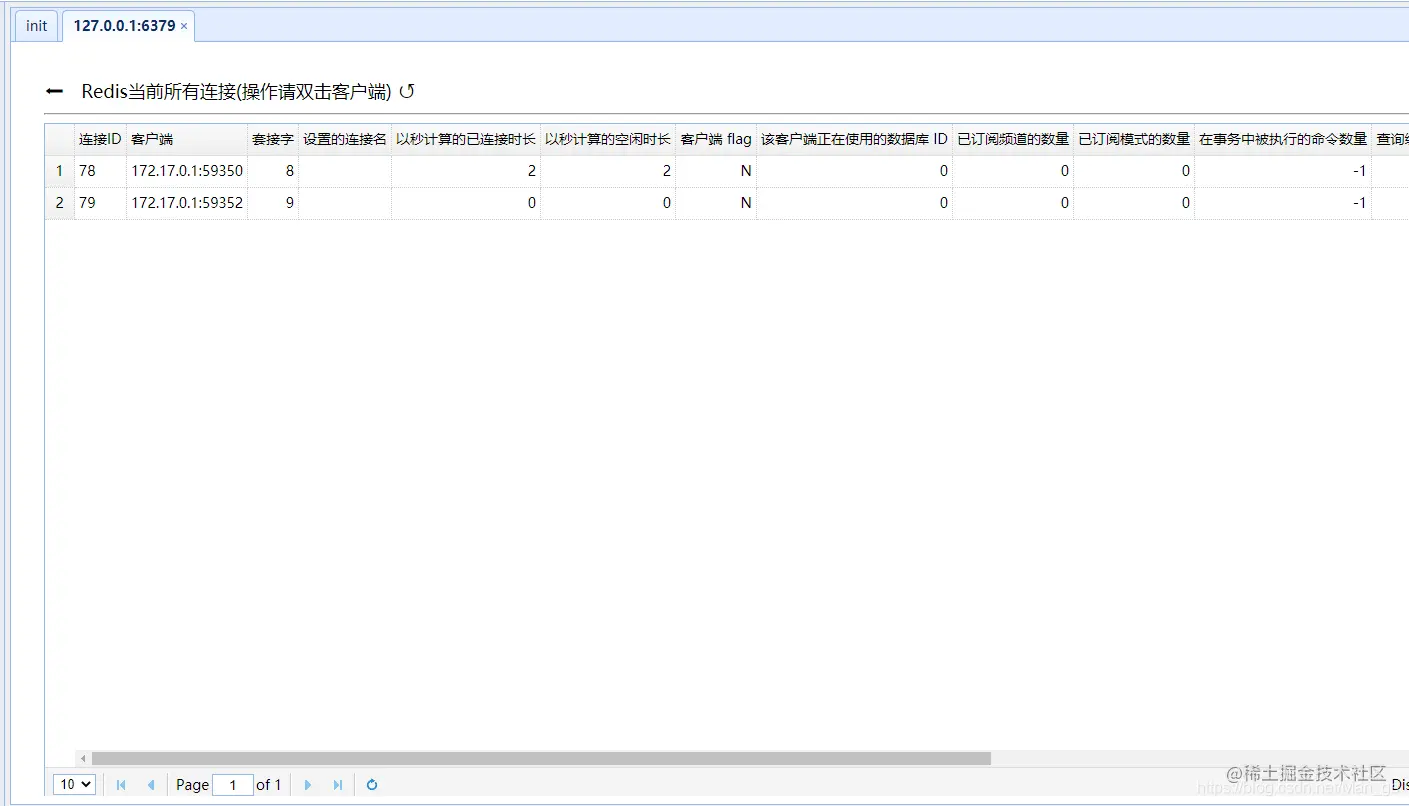Click socket value 8 cell

(x=273, y=171)
